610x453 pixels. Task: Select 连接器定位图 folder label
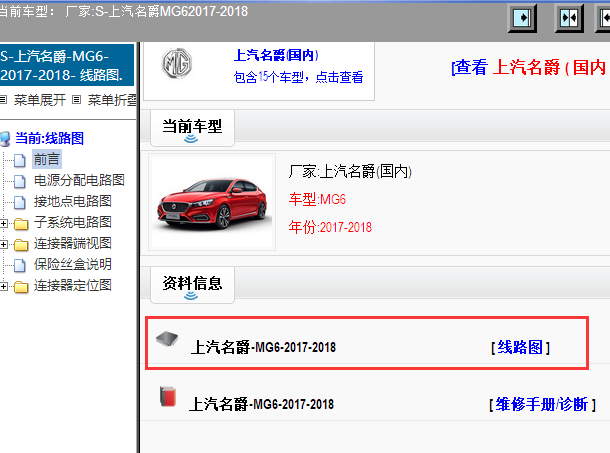point(73,285)
